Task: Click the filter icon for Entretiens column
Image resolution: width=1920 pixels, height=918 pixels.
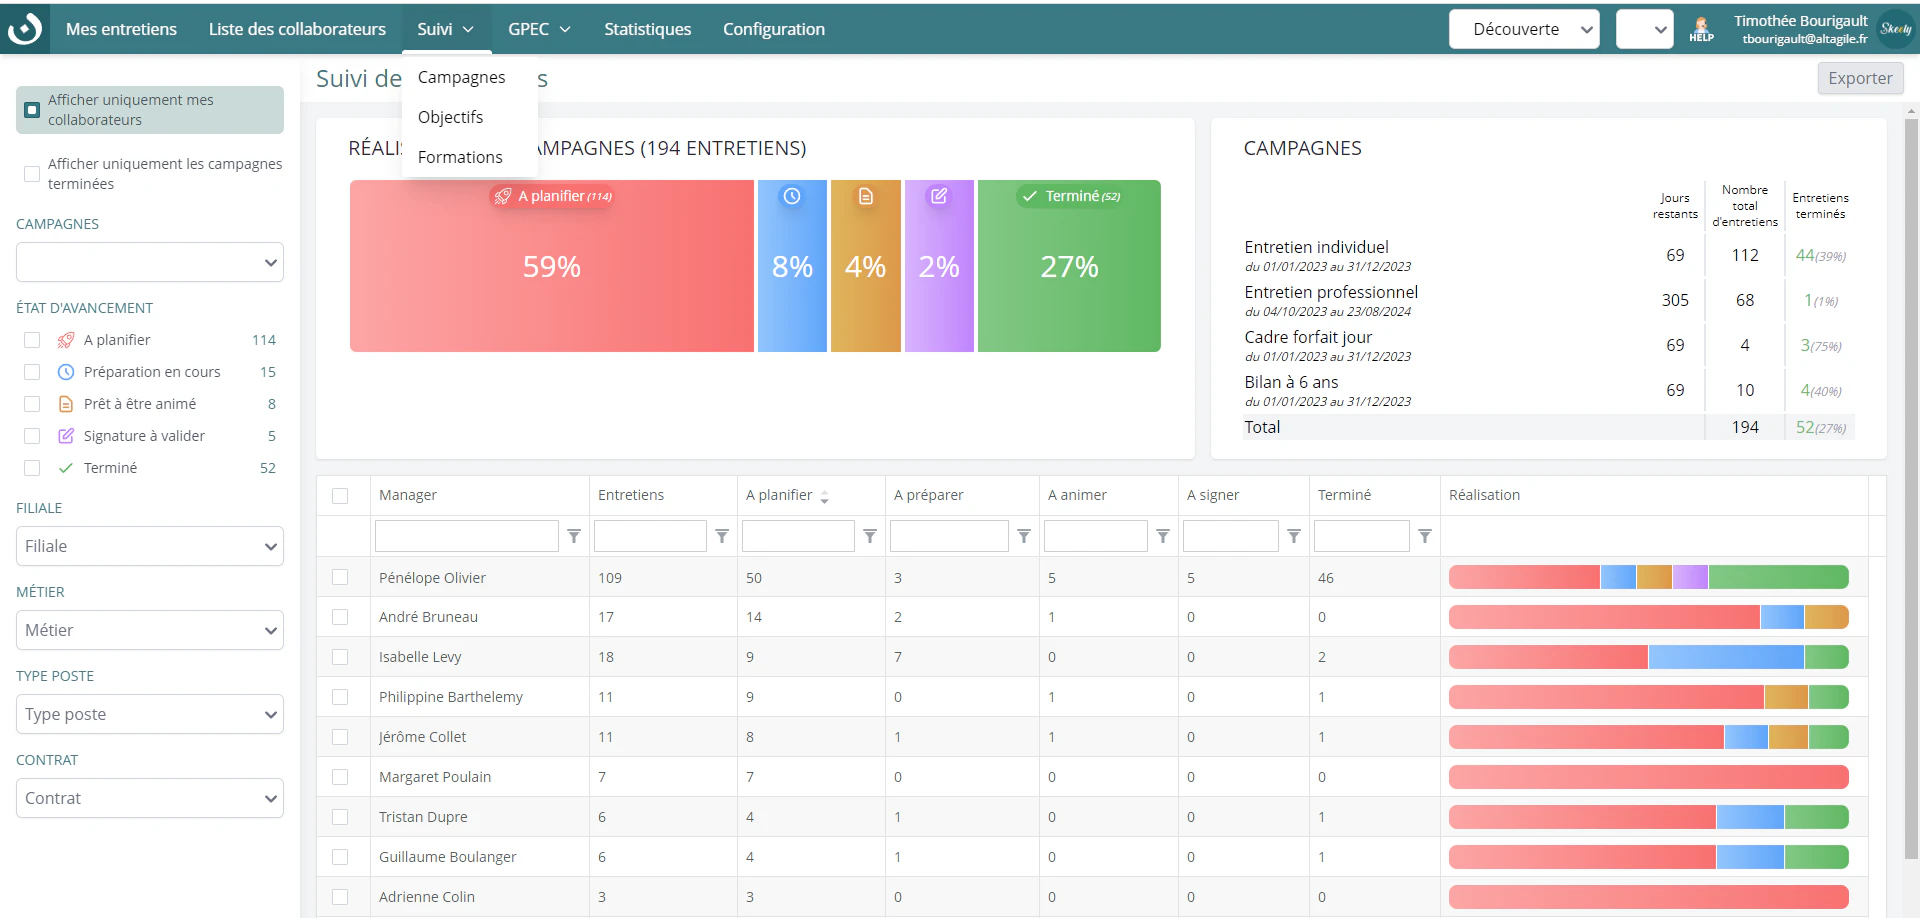Action: coord(722,537)
